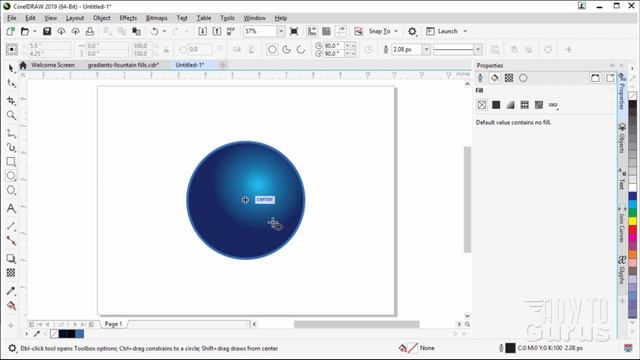Image resolution: width=640 pixels, height=360 pixels.
Task: Open the Object menu
Action: click(x=102, y=18)
